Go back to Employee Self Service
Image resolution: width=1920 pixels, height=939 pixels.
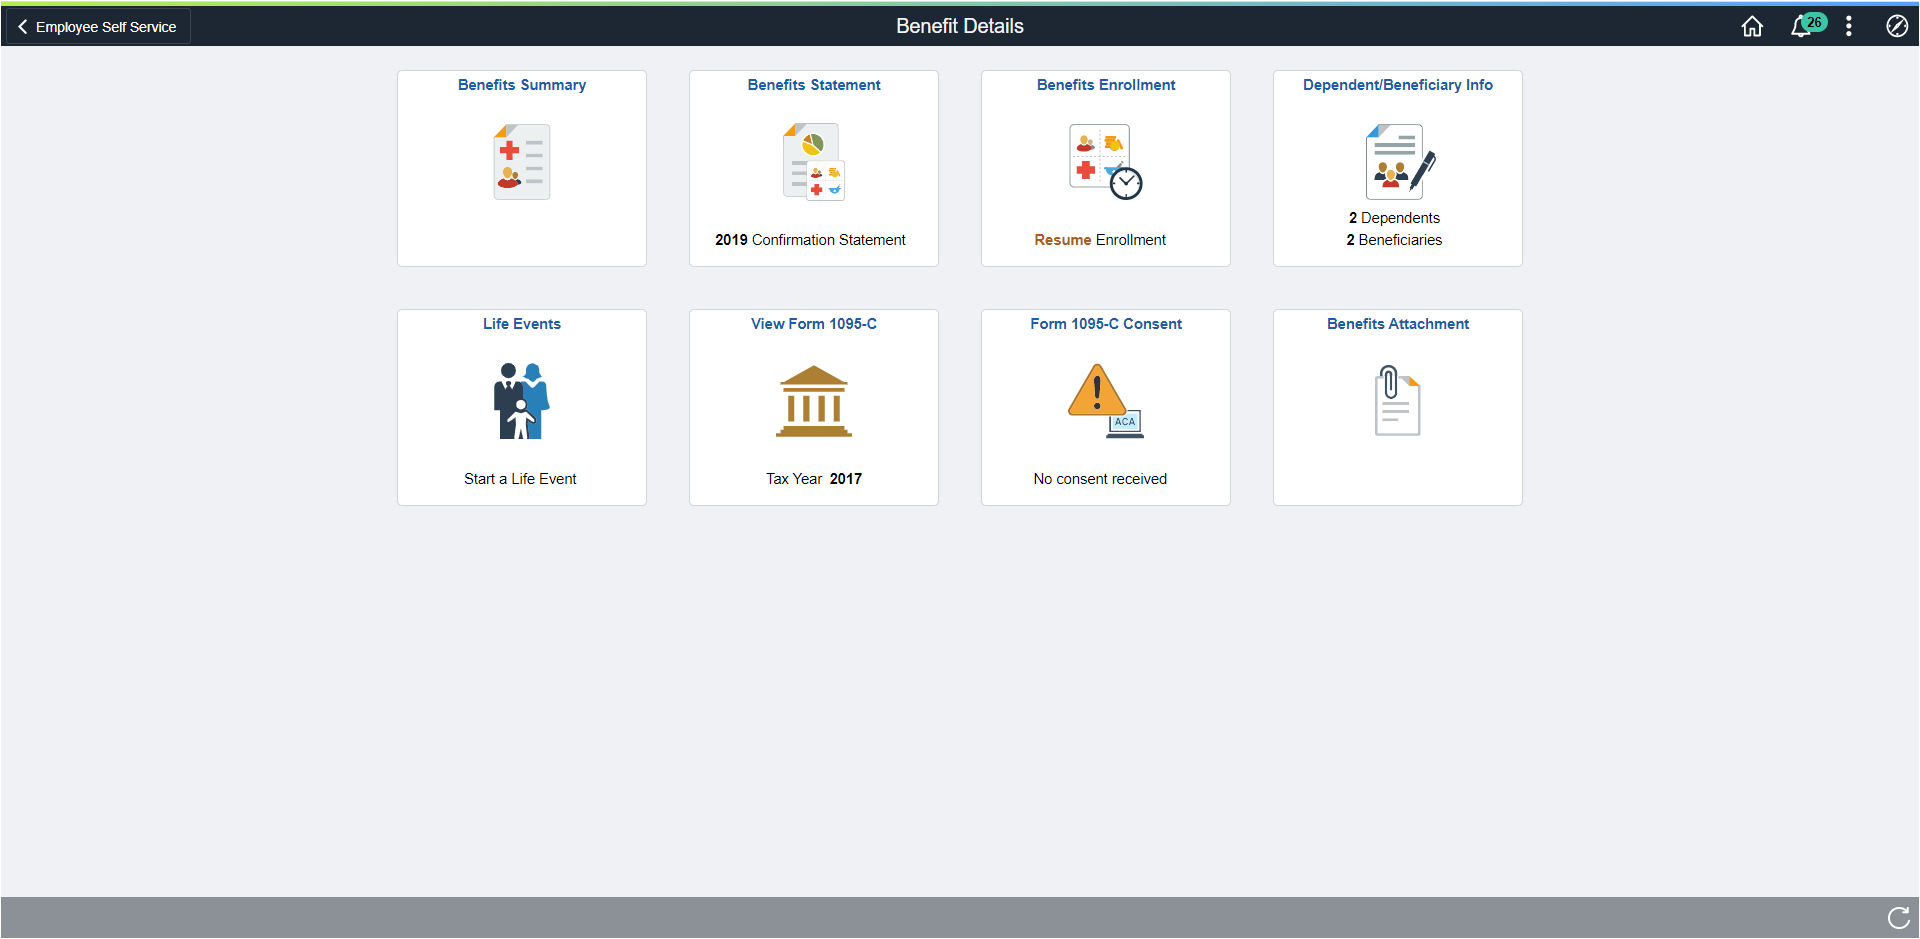coord(97,27)
